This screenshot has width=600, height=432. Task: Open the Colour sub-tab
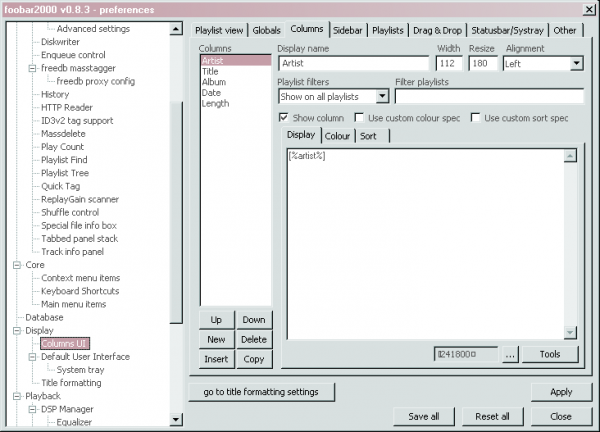pyautogui.click(x=337, y=136)
